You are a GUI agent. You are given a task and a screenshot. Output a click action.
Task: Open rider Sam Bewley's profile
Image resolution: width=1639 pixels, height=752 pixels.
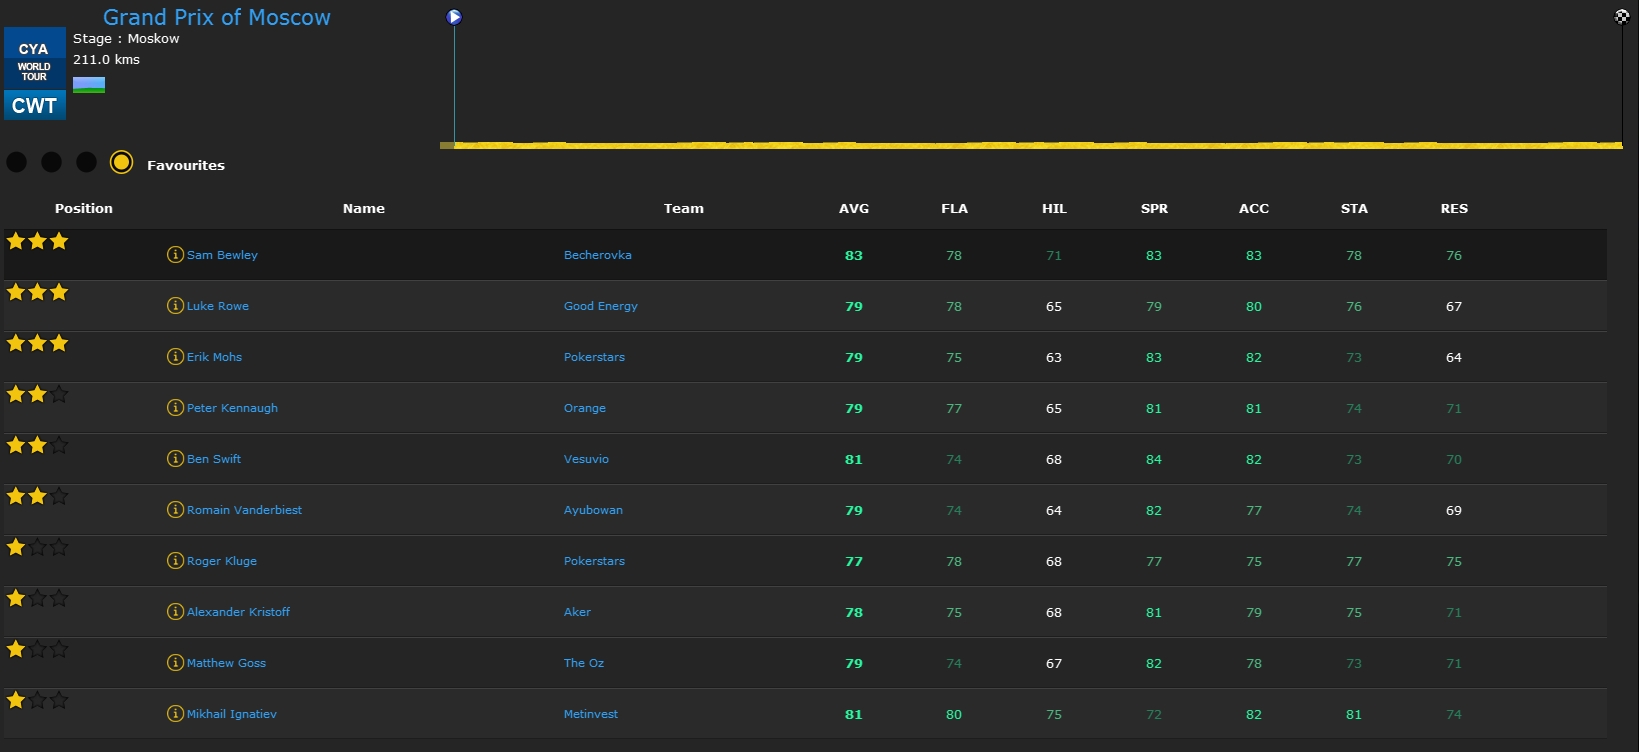pyautogui.click(x=222, y=255)
